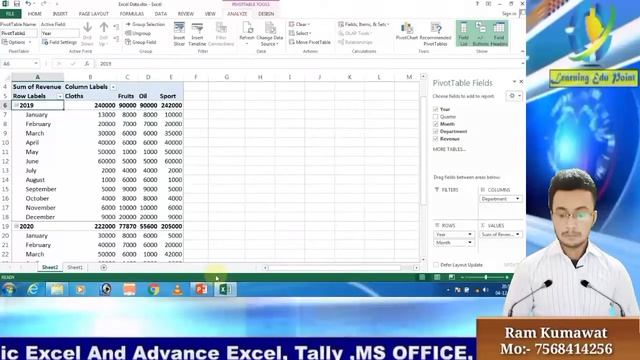
Task: Open the FORMULAS tab
Action: pyautogui.click(x=131, y=14)
